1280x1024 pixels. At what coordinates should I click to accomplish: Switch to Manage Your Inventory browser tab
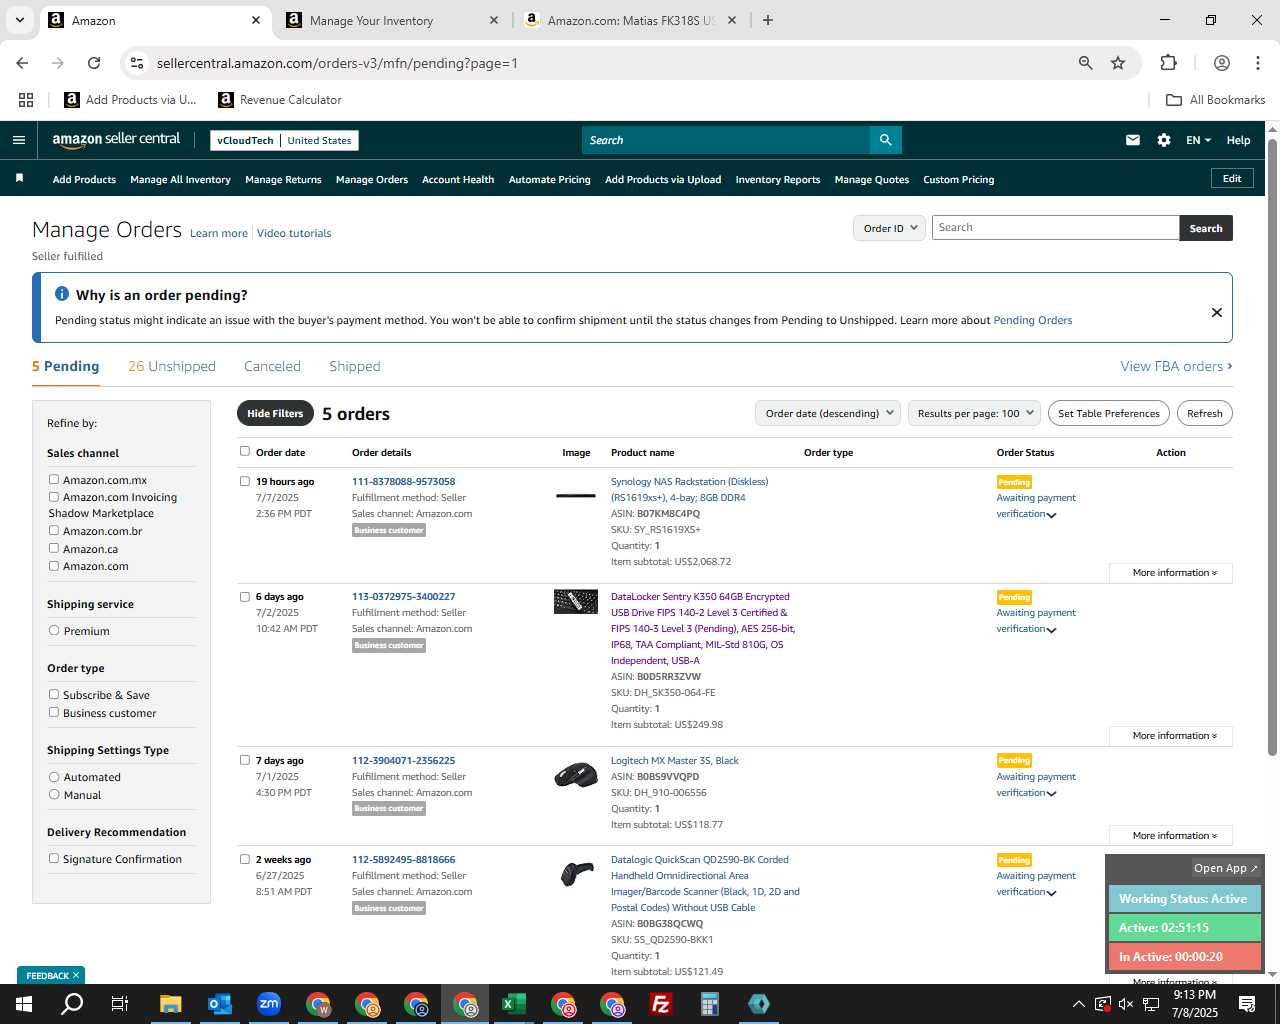click(x=390, y=20)
